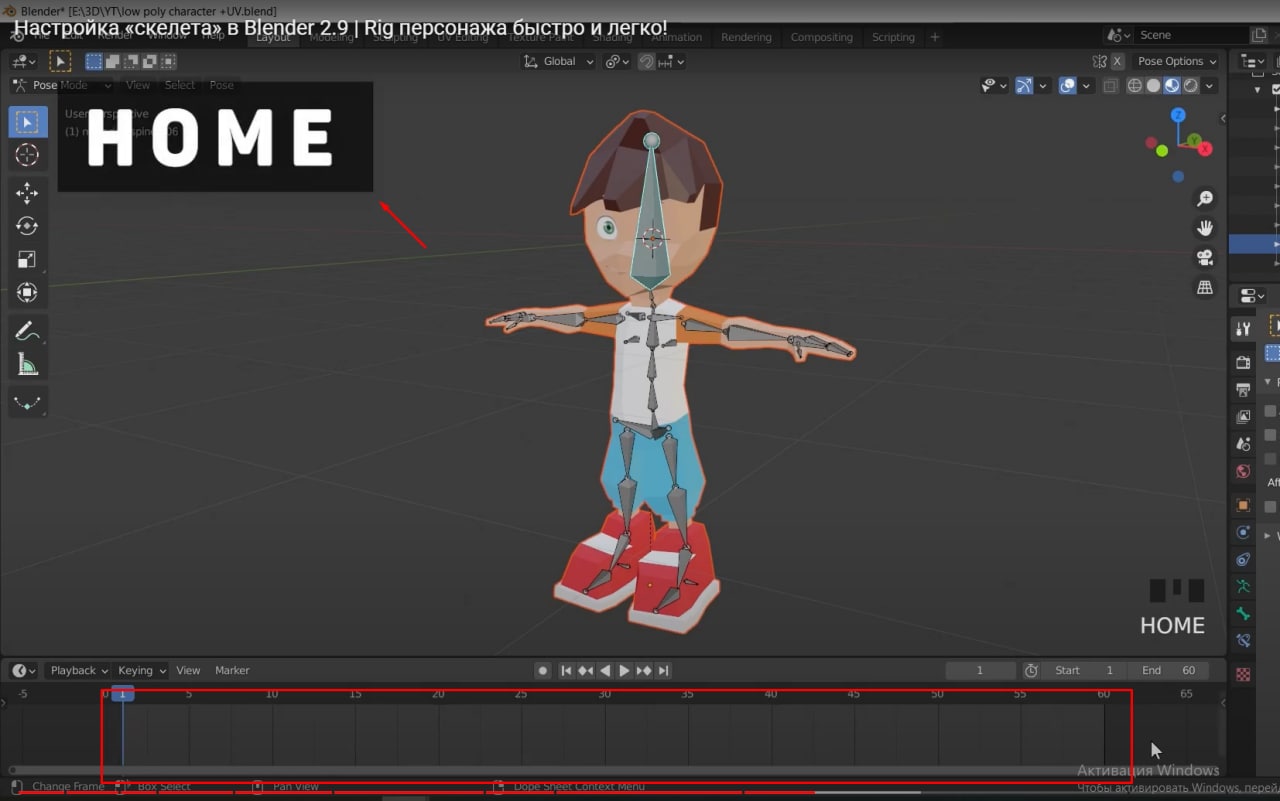Jump to the next keyframe

[644, 670]
